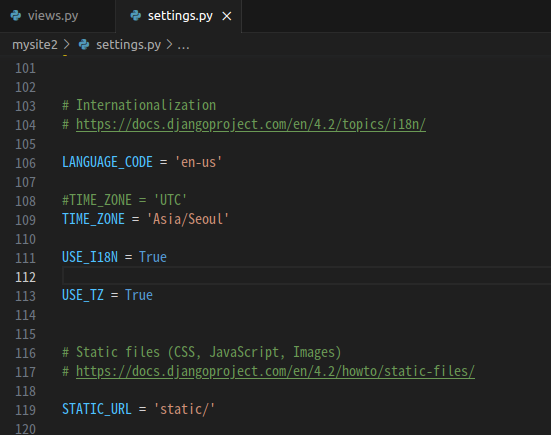Screen dimensions: 551x435
Task: Click line number 106 in gutter
Action: [x=25, y=163]
